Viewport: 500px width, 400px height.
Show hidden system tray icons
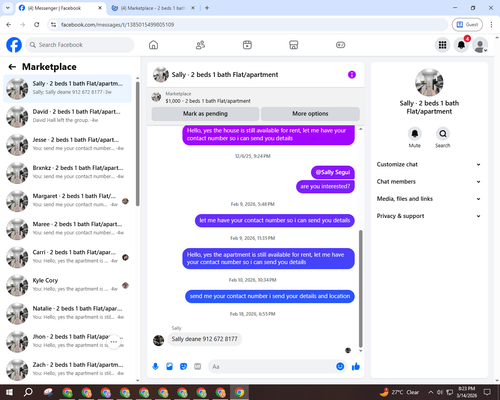(x=431, y=392)
